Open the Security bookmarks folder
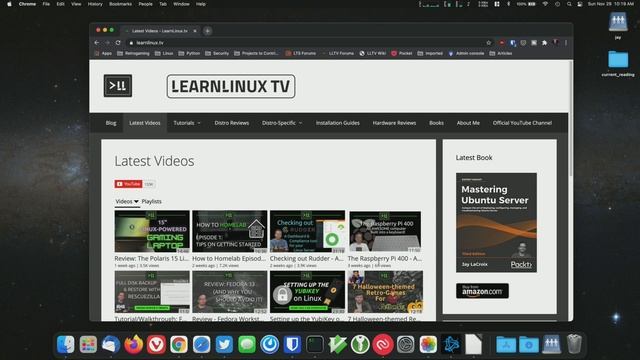Screen dimensions: 640x360 (x=217, y=53)
